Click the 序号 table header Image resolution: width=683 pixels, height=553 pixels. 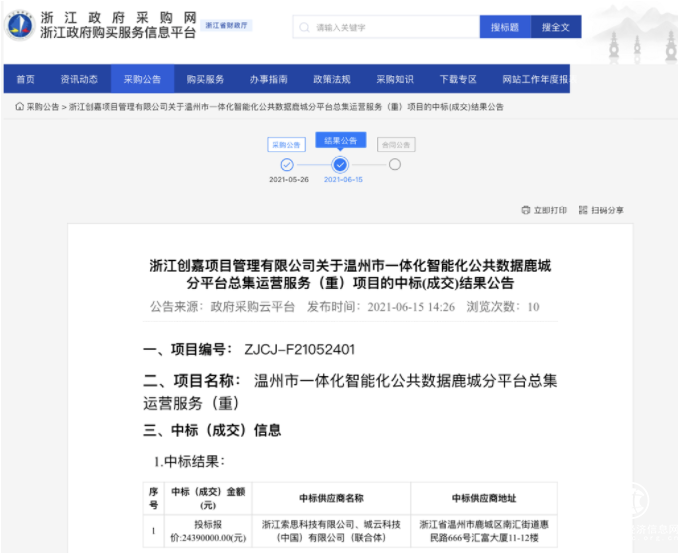[x=153, y=498]
